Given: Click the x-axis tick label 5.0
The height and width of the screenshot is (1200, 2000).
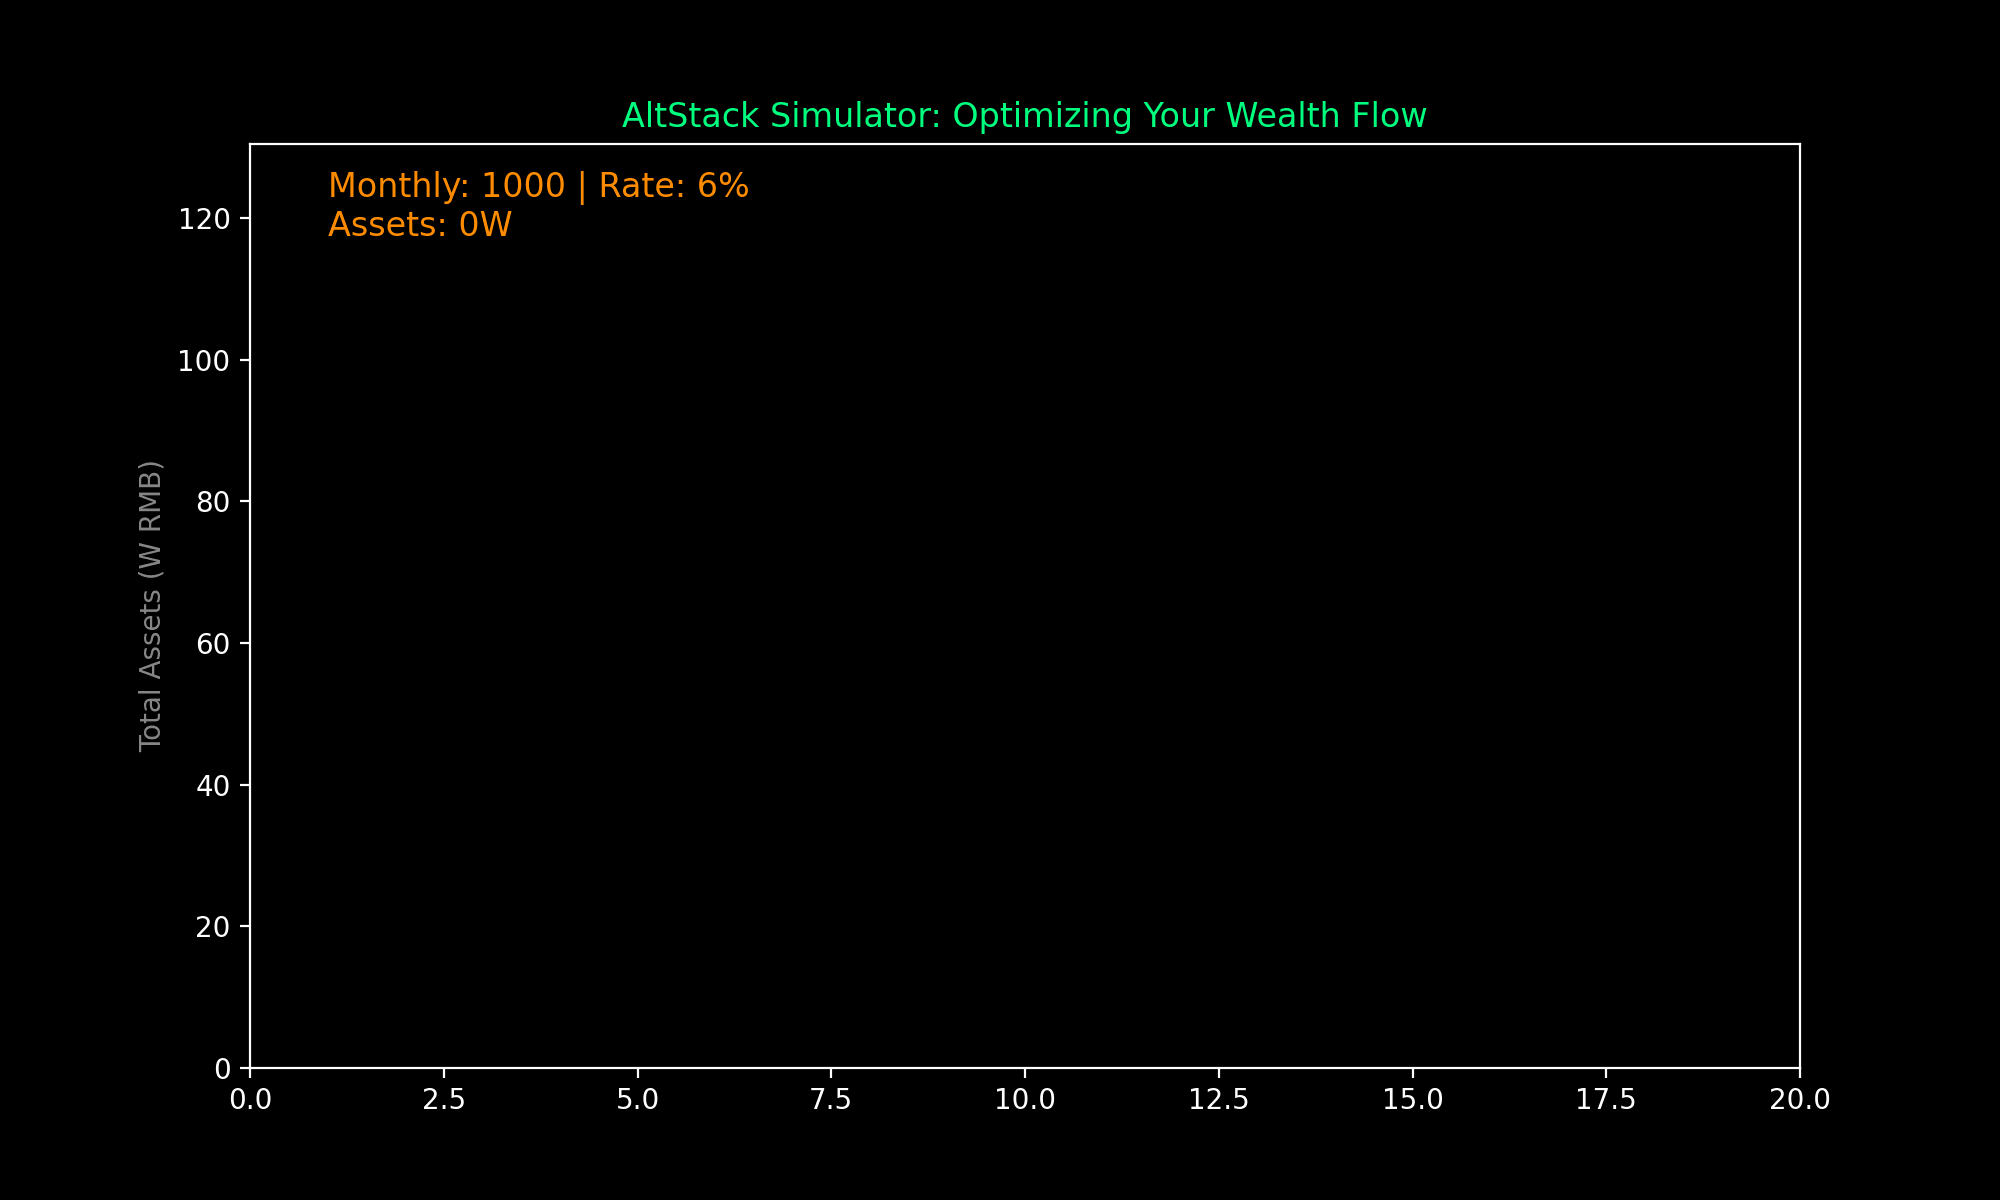Looking at the screenshot, I should [637, 1100].
